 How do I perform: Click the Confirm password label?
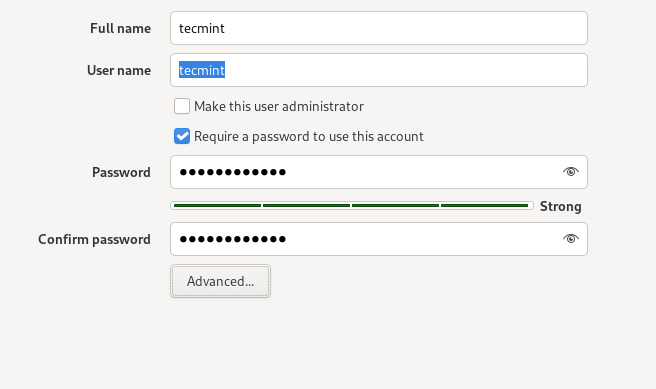[x=94, y=239]
